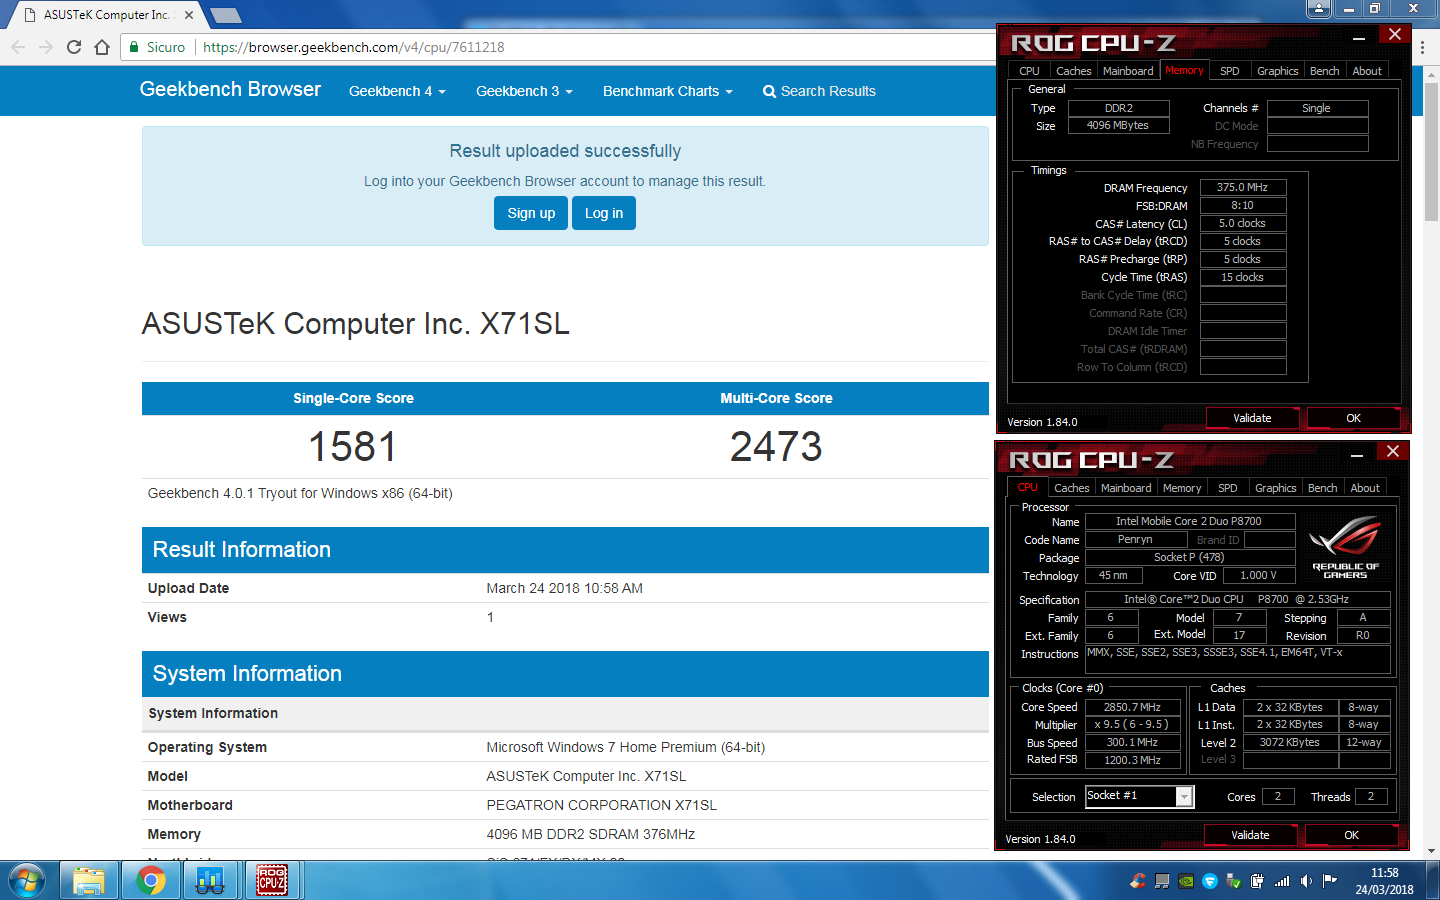Viewport: 1440px width, 900px height.
Task: Switch to Bench tab in lower CPU-Z window
Action: point(1322,488)
